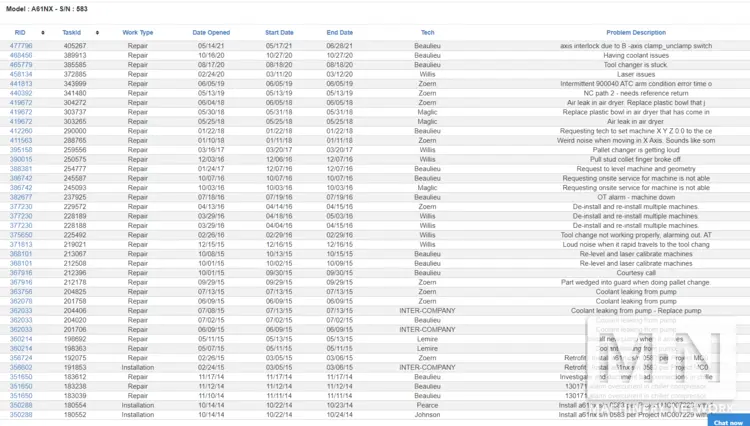The image size is (750, 426).
Task: Select 'Tool changer is stuck' description
Action: coord(636,65)
